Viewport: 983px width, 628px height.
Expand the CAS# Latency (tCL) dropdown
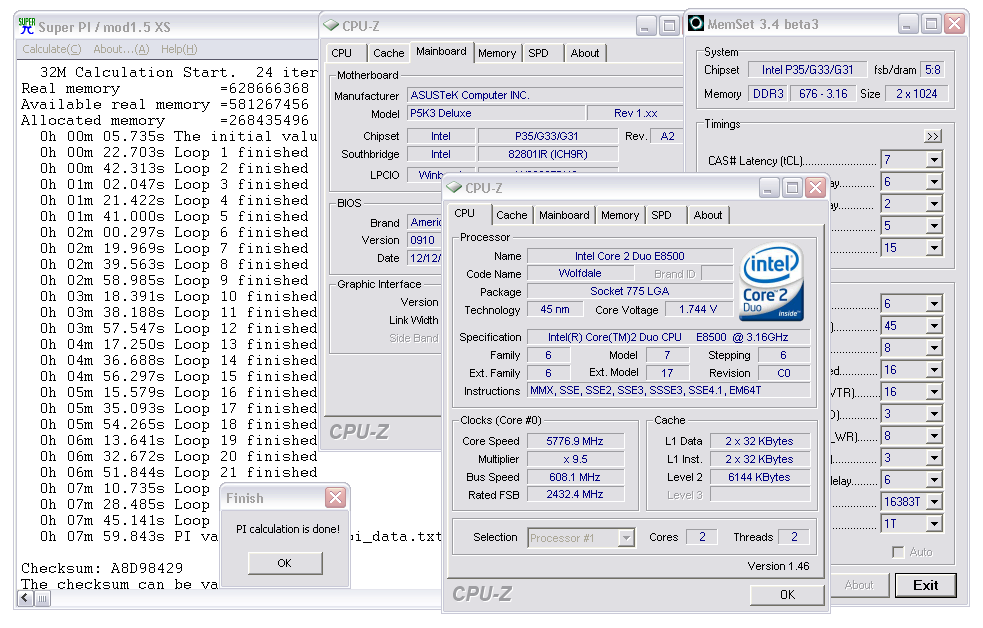(933, 160)
